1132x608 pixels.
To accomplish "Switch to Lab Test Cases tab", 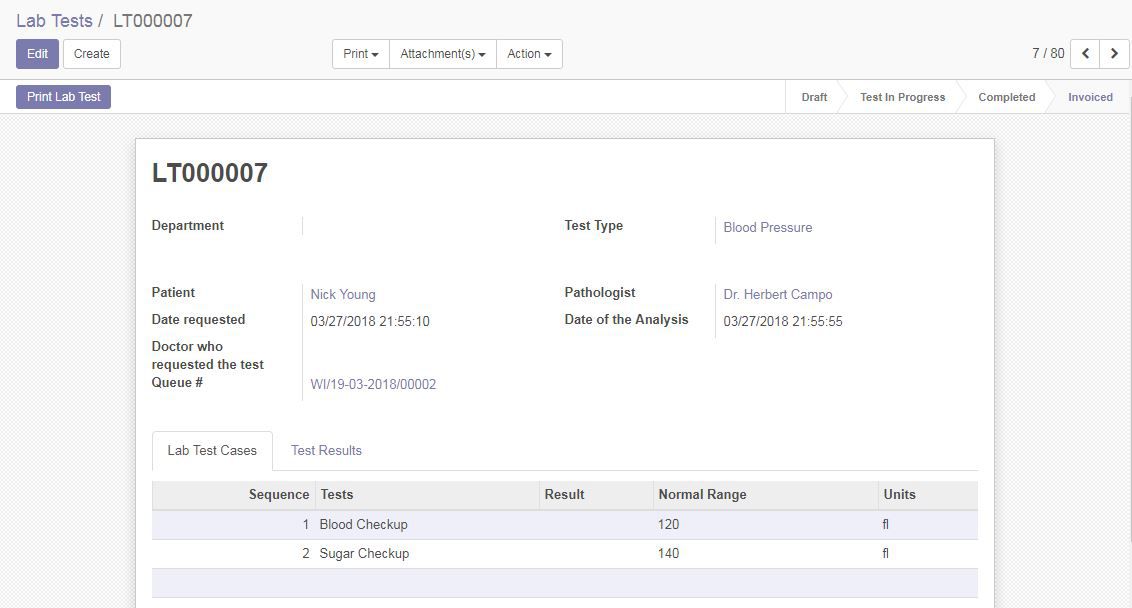I will (212, 451).
